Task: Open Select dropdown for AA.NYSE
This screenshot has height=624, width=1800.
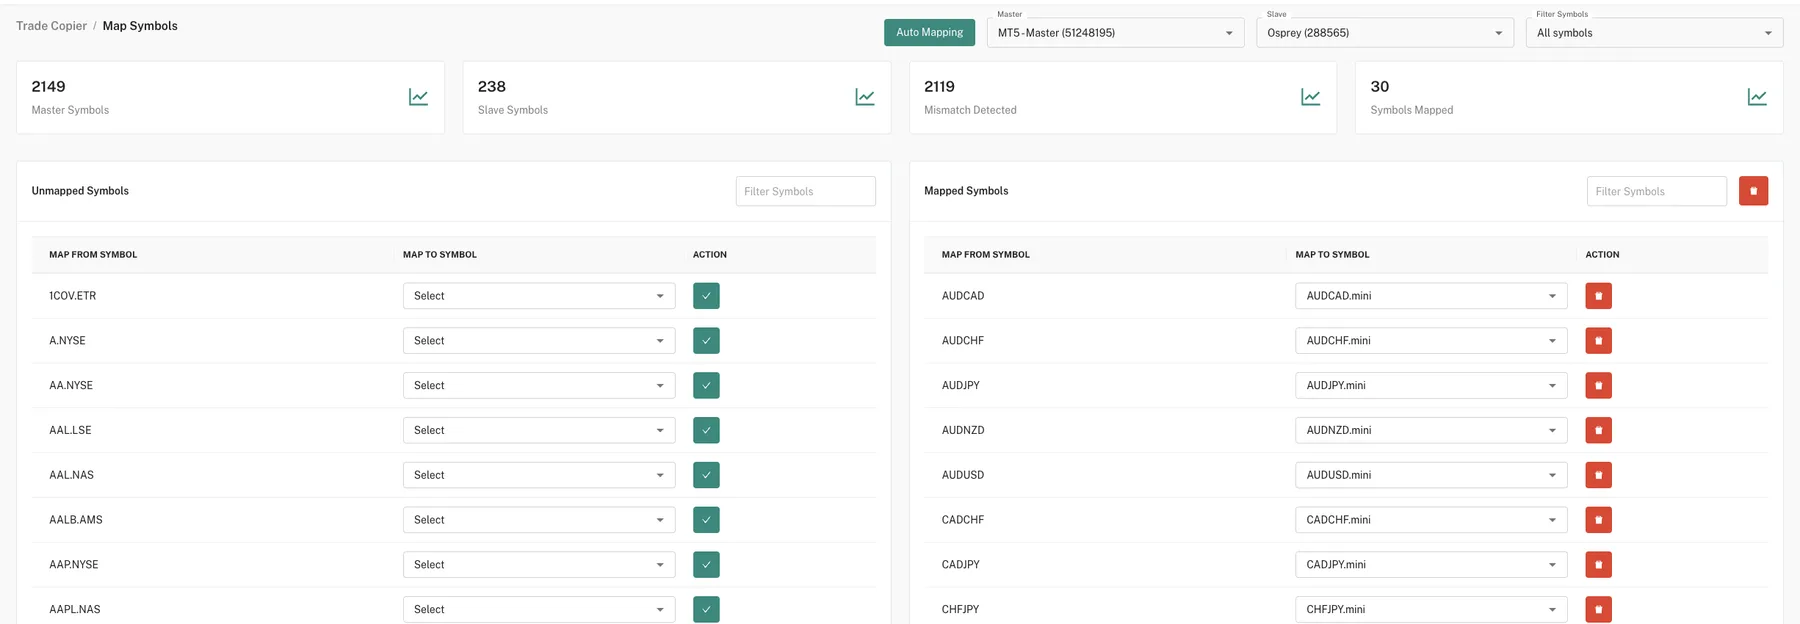Action: pos(539,385)
